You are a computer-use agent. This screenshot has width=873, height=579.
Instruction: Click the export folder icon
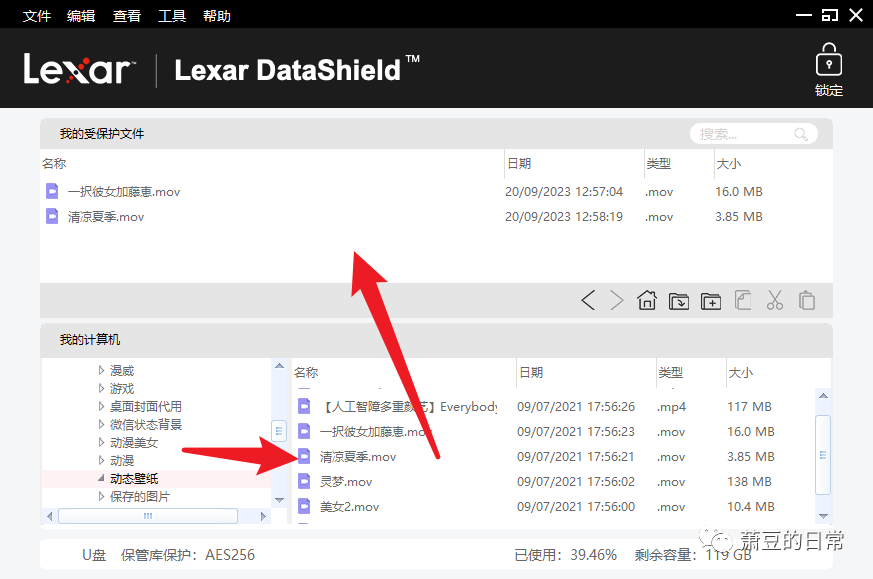679,301
